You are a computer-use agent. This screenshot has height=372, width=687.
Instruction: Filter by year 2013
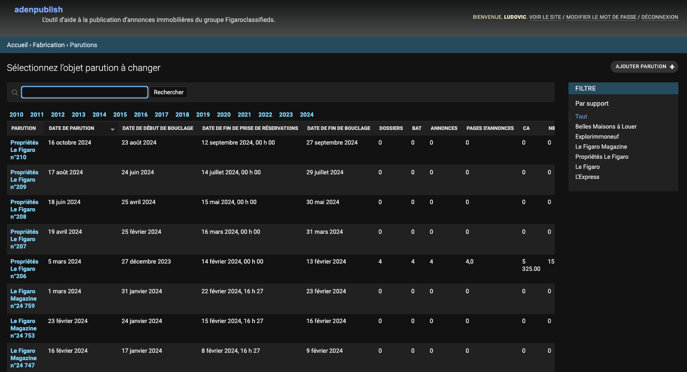coord(78,114)
